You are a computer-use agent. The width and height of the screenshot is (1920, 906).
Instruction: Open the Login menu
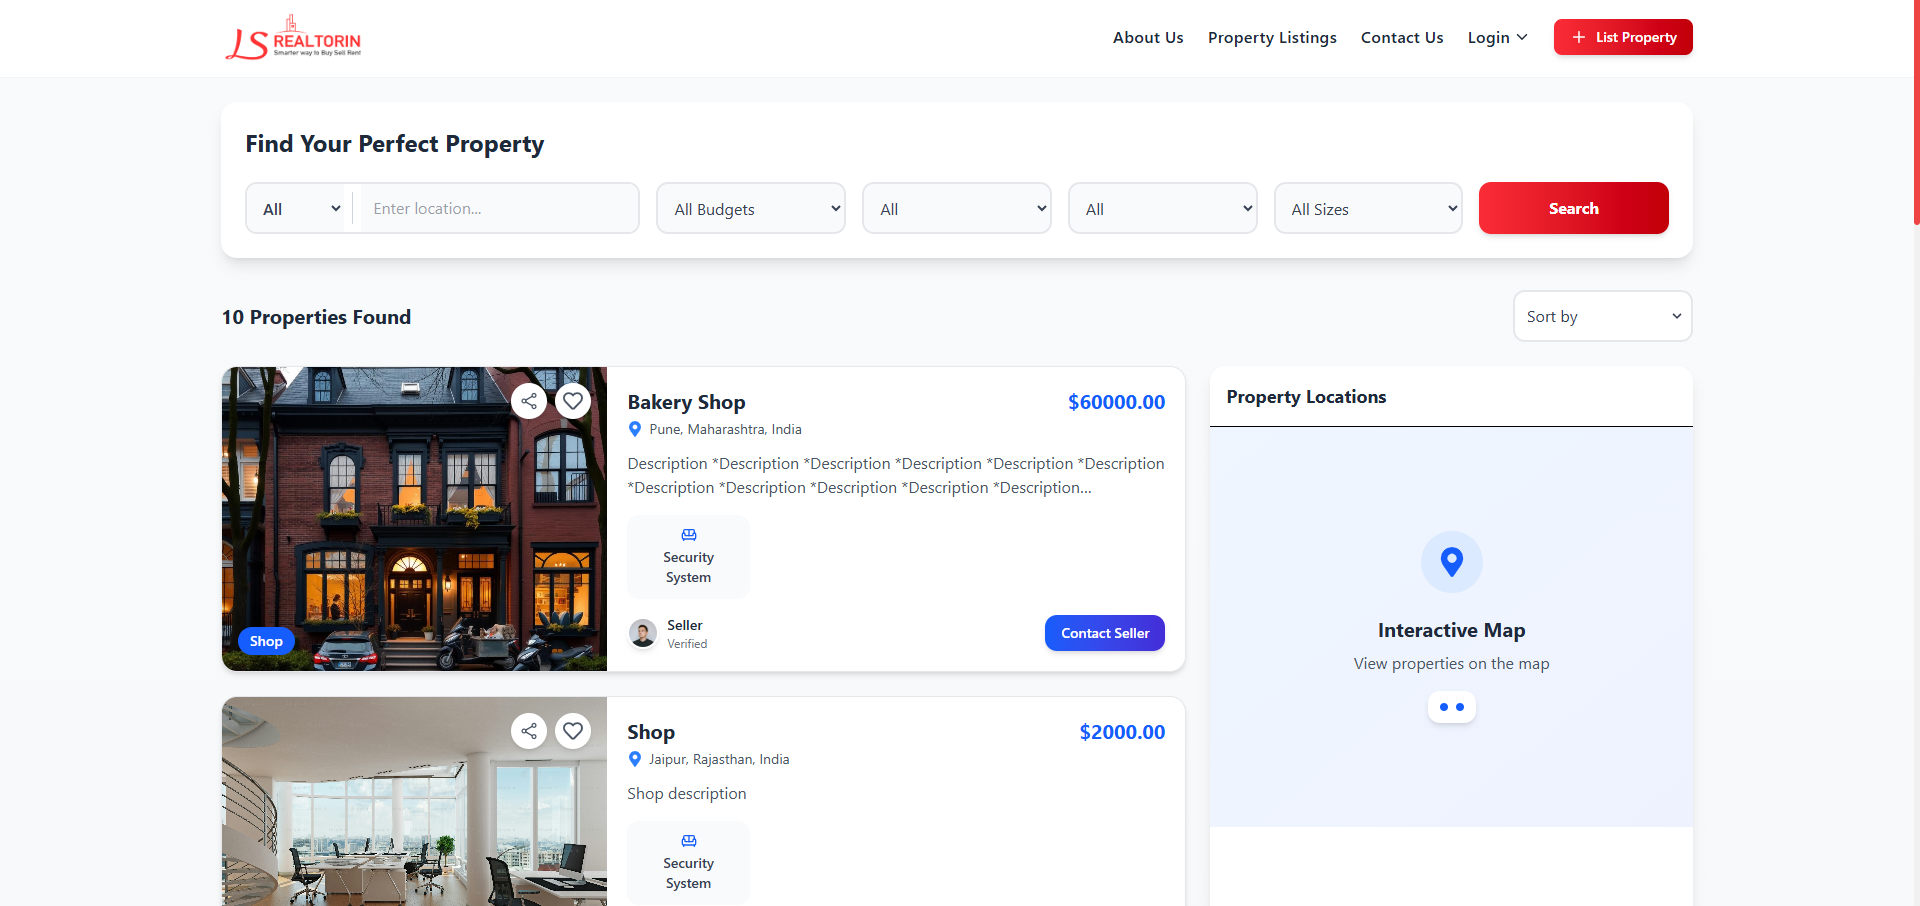point(1497,38)
